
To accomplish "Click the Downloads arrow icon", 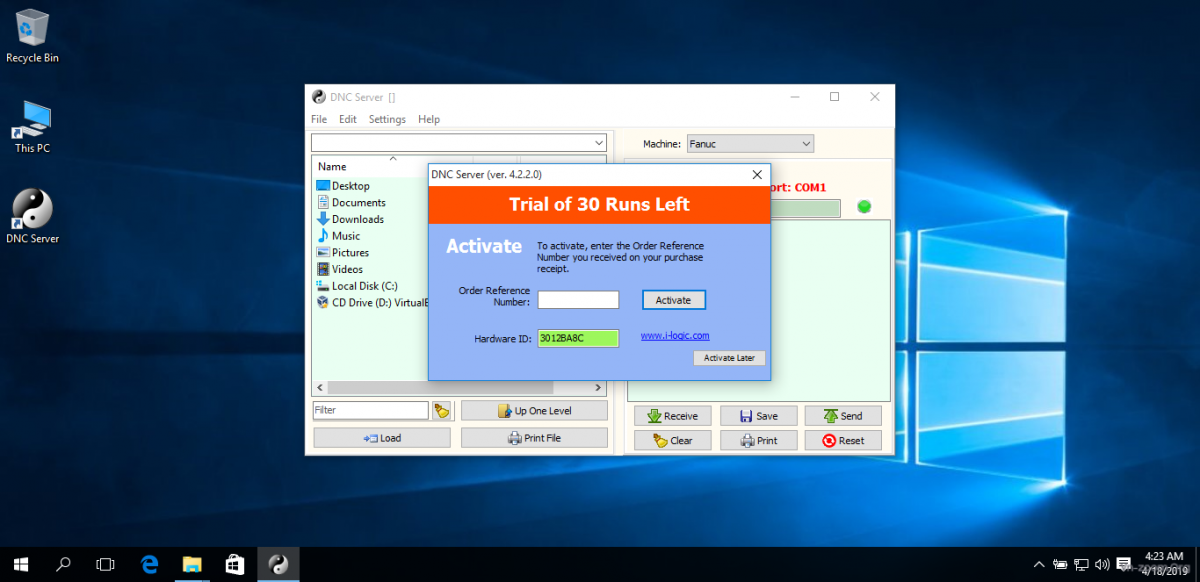I will click(x=323, y=219).
